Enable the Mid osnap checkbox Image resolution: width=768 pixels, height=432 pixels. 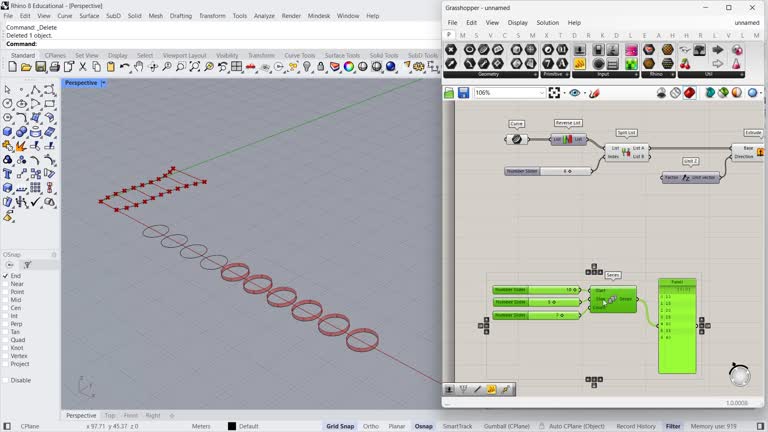tap(6, 300)
